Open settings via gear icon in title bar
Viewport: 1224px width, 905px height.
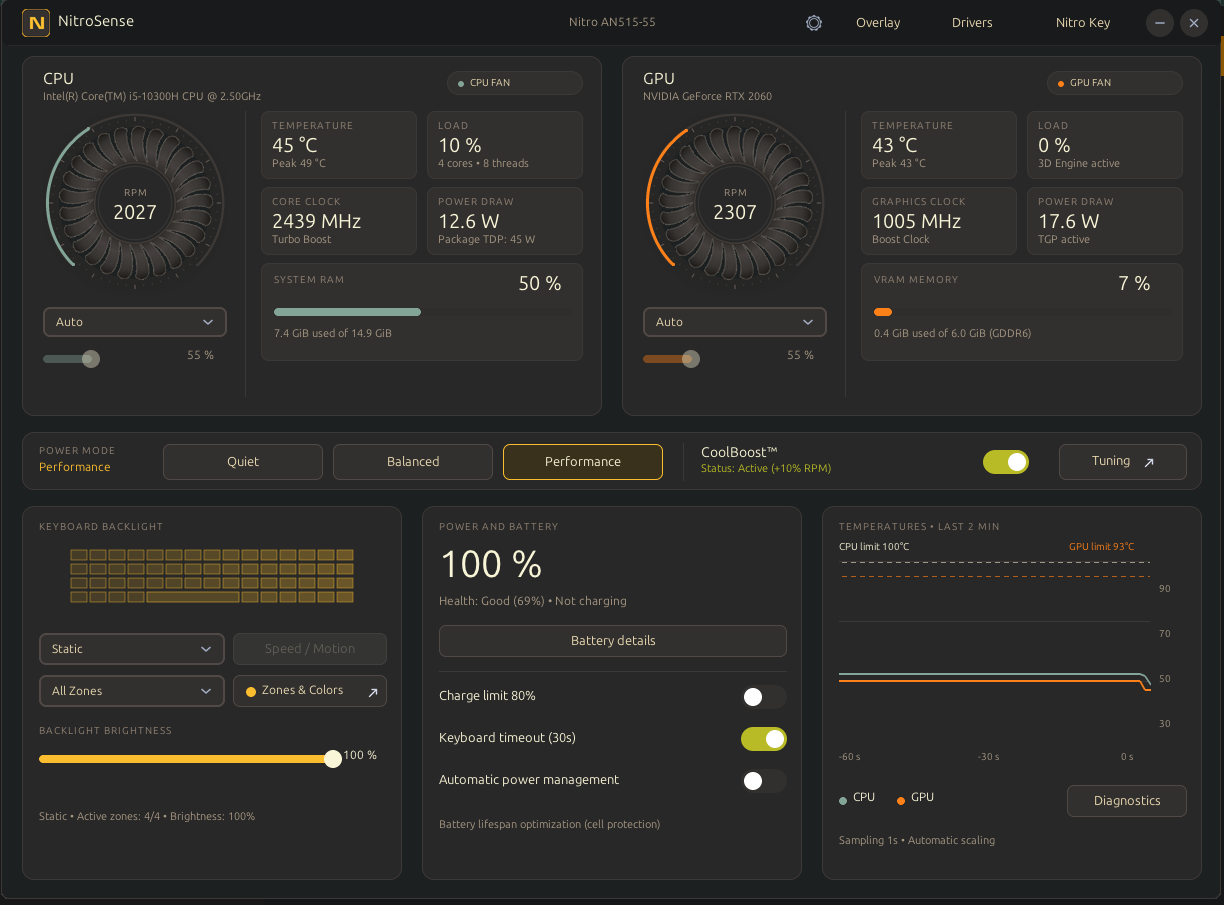point(814,23)
